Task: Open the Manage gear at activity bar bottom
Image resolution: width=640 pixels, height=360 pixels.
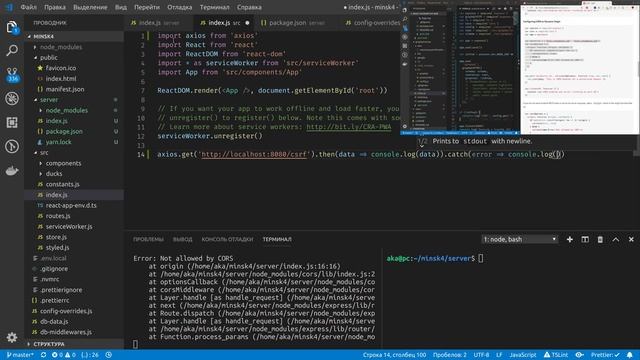Action: pos(12,337)
